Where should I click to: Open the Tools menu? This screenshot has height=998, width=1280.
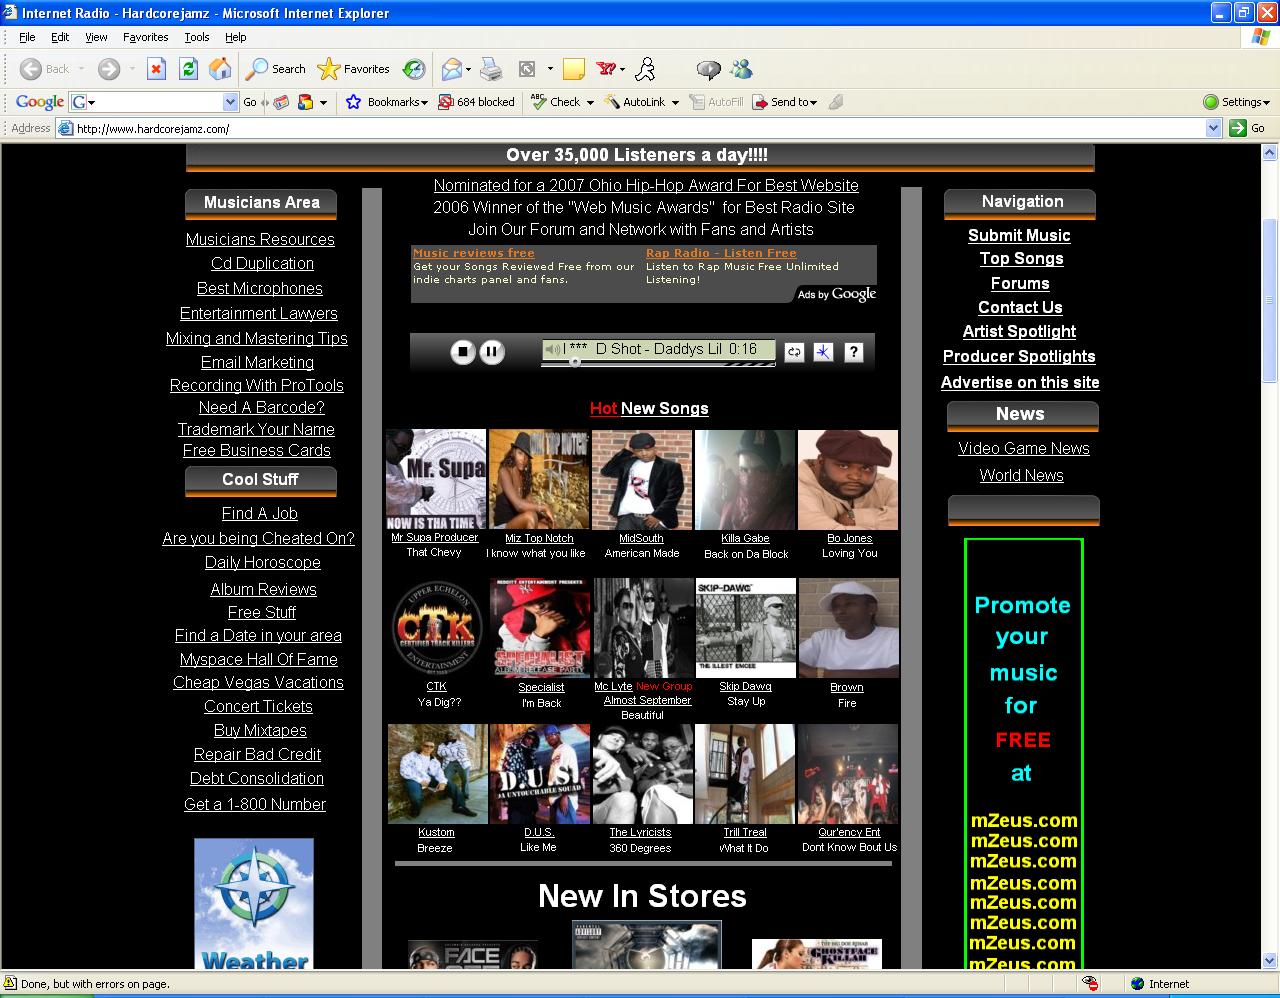pyautogui.click(x=197, y=37)
